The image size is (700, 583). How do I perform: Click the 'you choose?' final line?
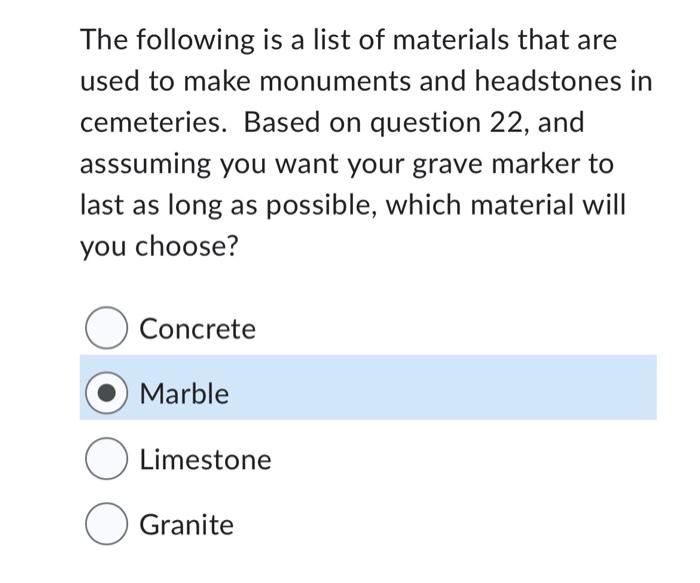point(159,246)
